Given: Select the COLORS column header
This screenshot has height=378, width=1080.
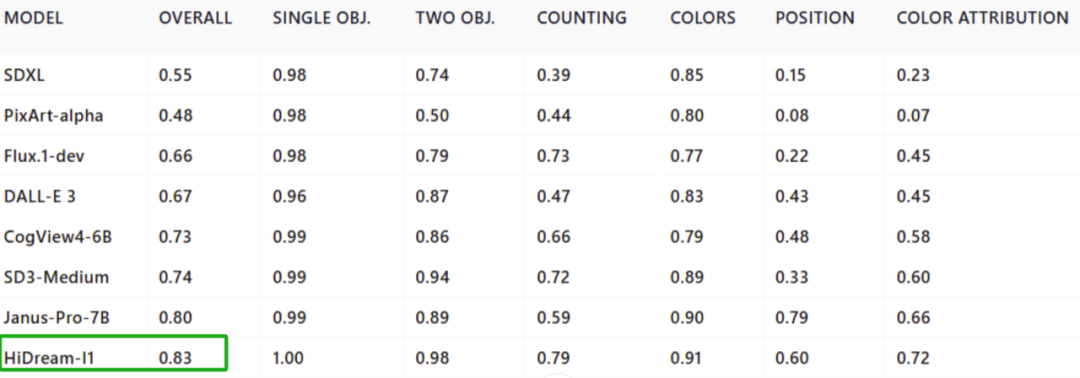Looking at the screenshot, I should click(703, 19).
